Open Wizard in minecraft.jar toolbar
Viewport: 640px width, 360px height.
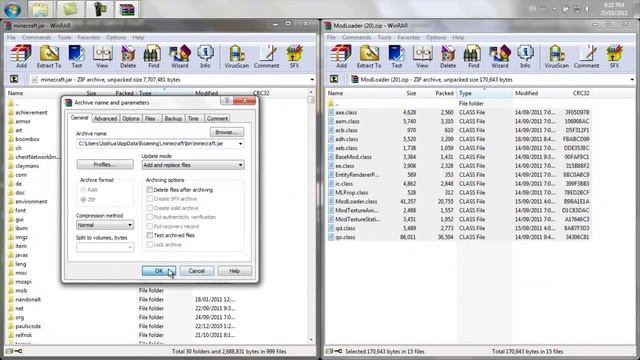pyautogui.click(x=180, y=56)
